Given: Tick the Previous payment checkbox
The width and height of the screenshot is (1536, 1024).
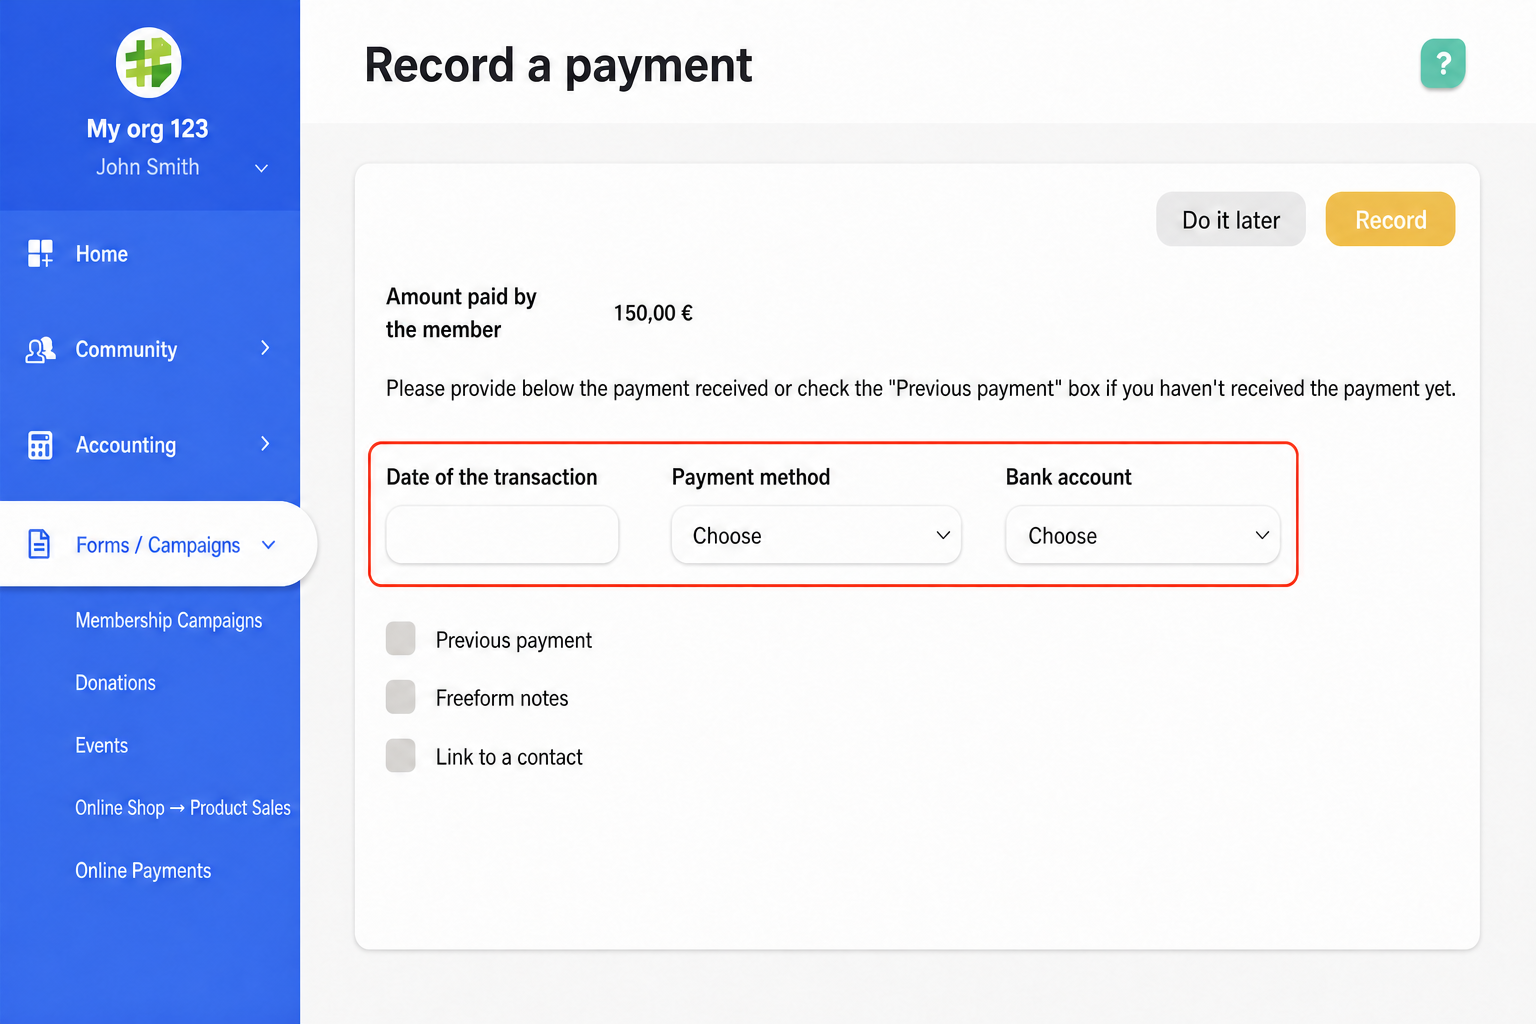Looking at the screenshot, I should [401, 638].
